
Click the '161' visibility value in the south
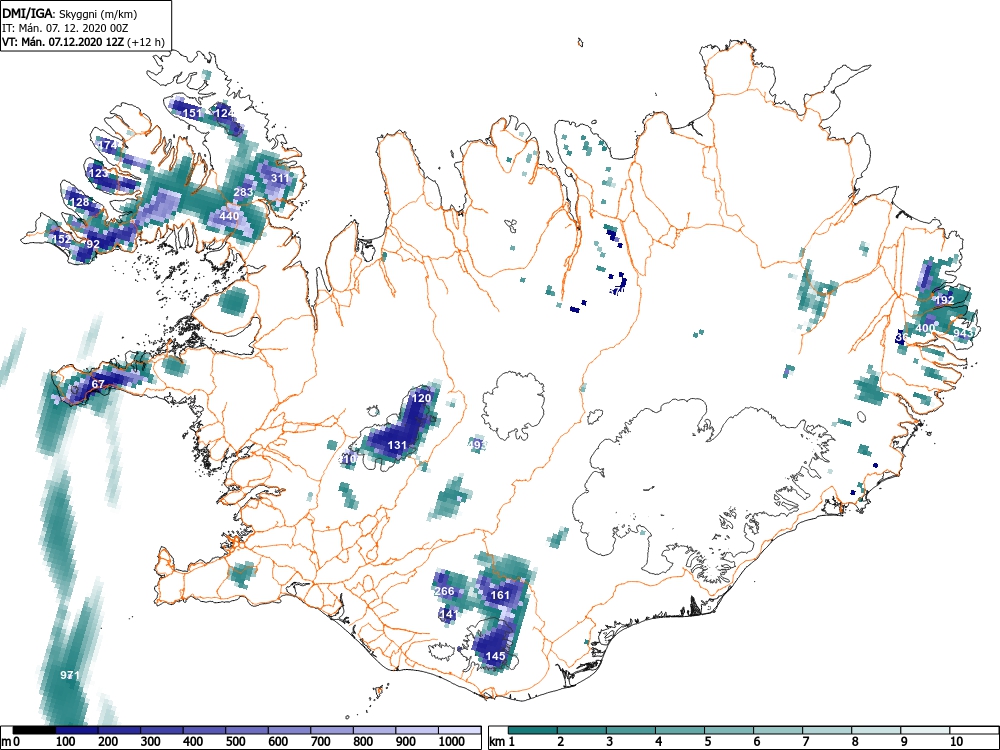500,595
